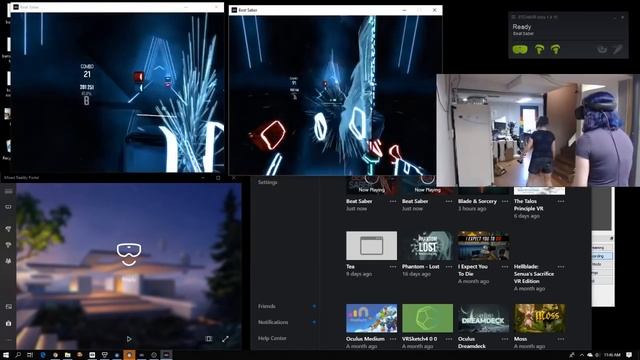Click the Blade & Sorcery title
This screenshot has height=360, width=640.
477,201
